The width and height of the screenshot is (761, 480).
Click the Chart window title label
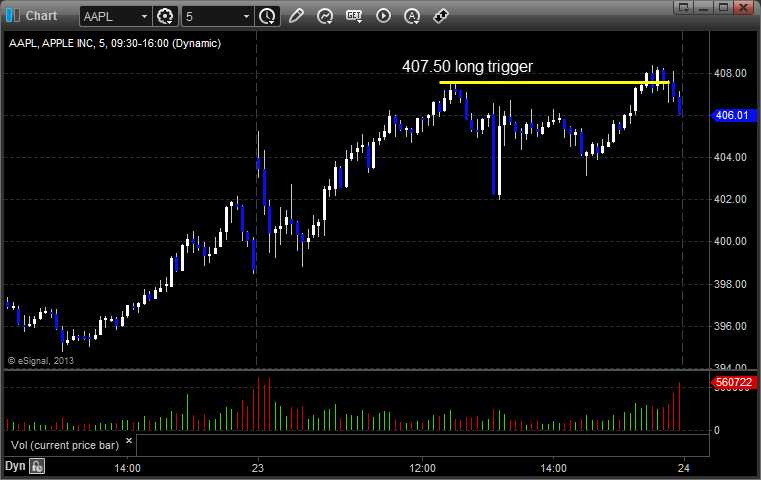41,16
